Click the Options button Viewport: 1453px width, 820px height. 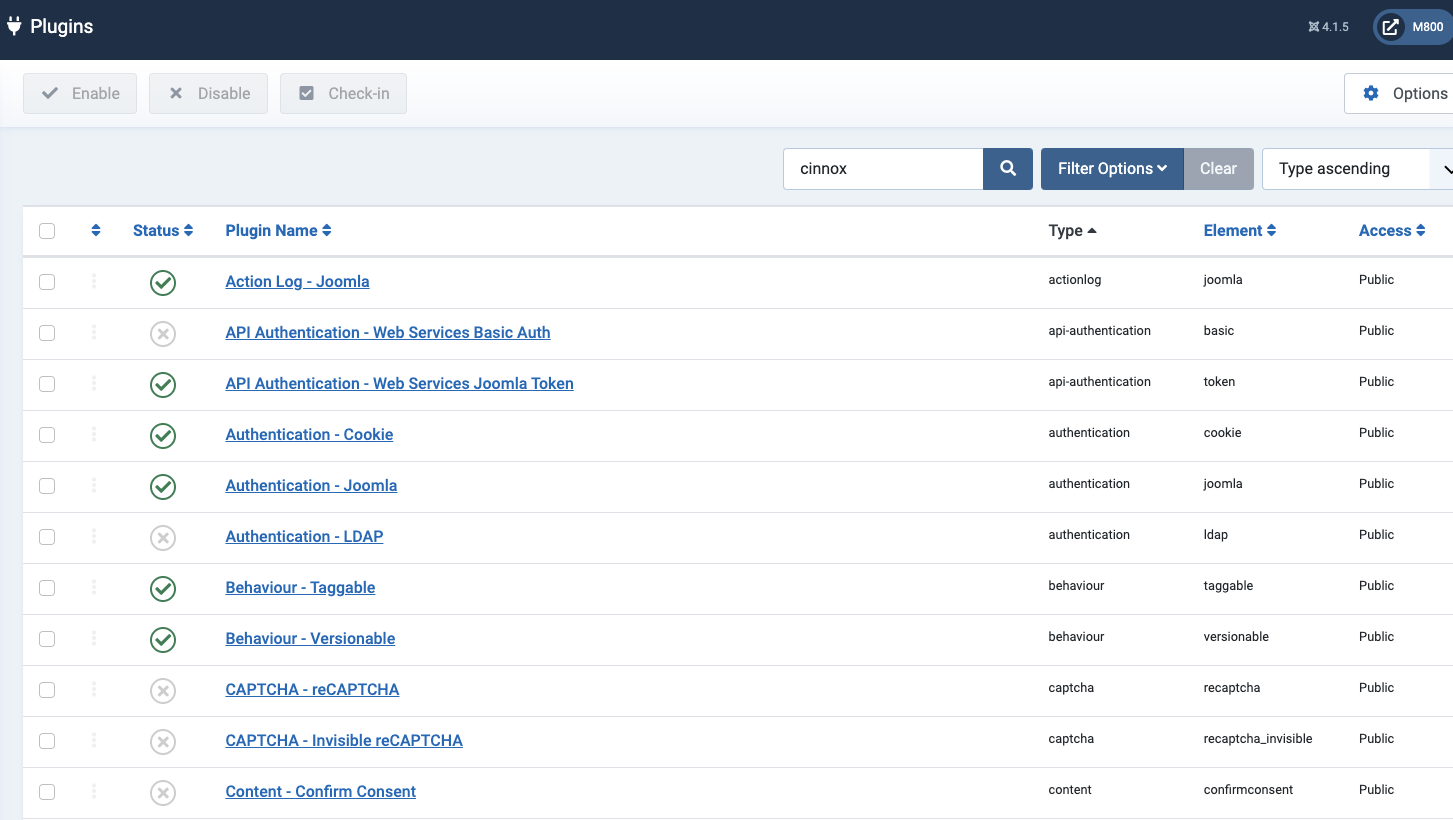(x=1405, y=94)
